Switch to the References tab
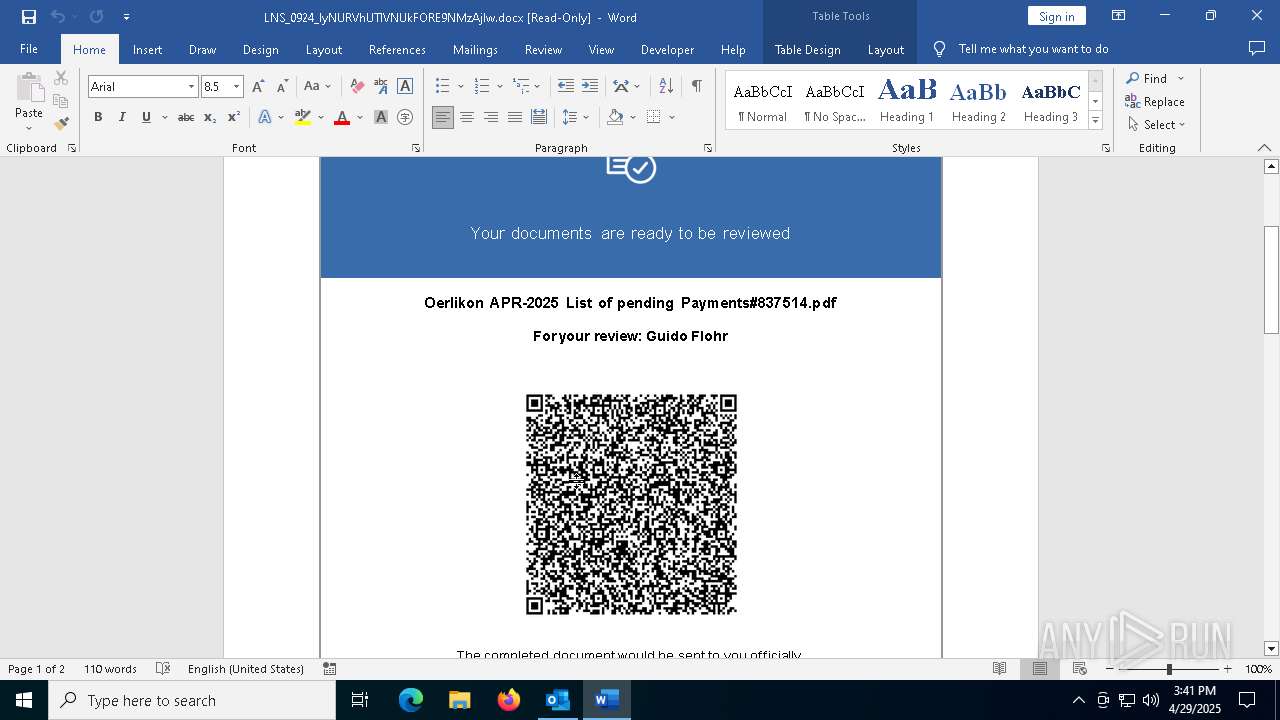Viewport: 1280px width, 720px height. [397, 49]
